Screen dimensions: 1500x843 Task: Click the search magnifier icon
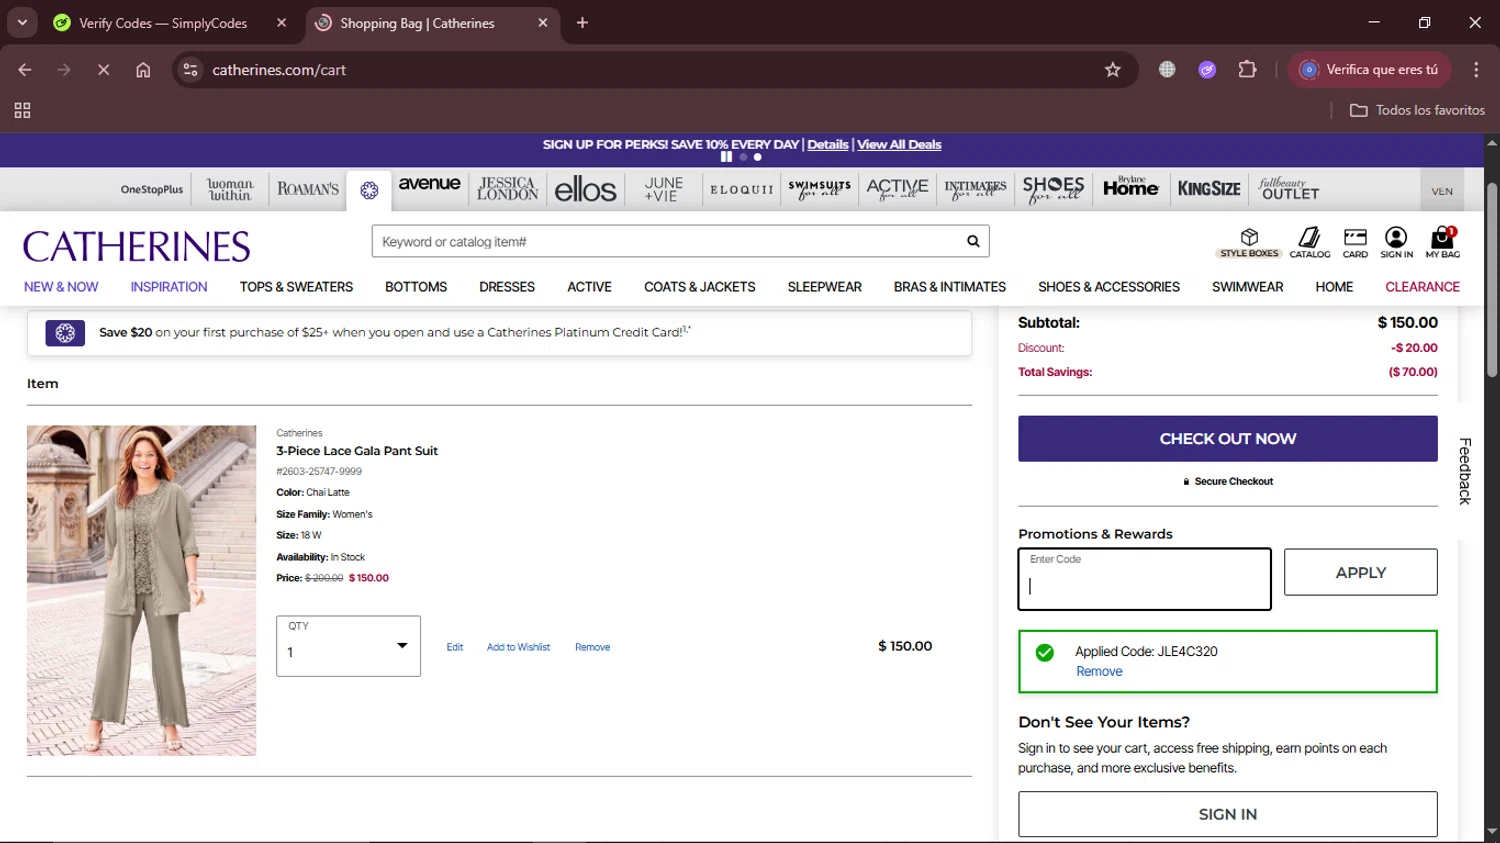(x=973, y=241)
